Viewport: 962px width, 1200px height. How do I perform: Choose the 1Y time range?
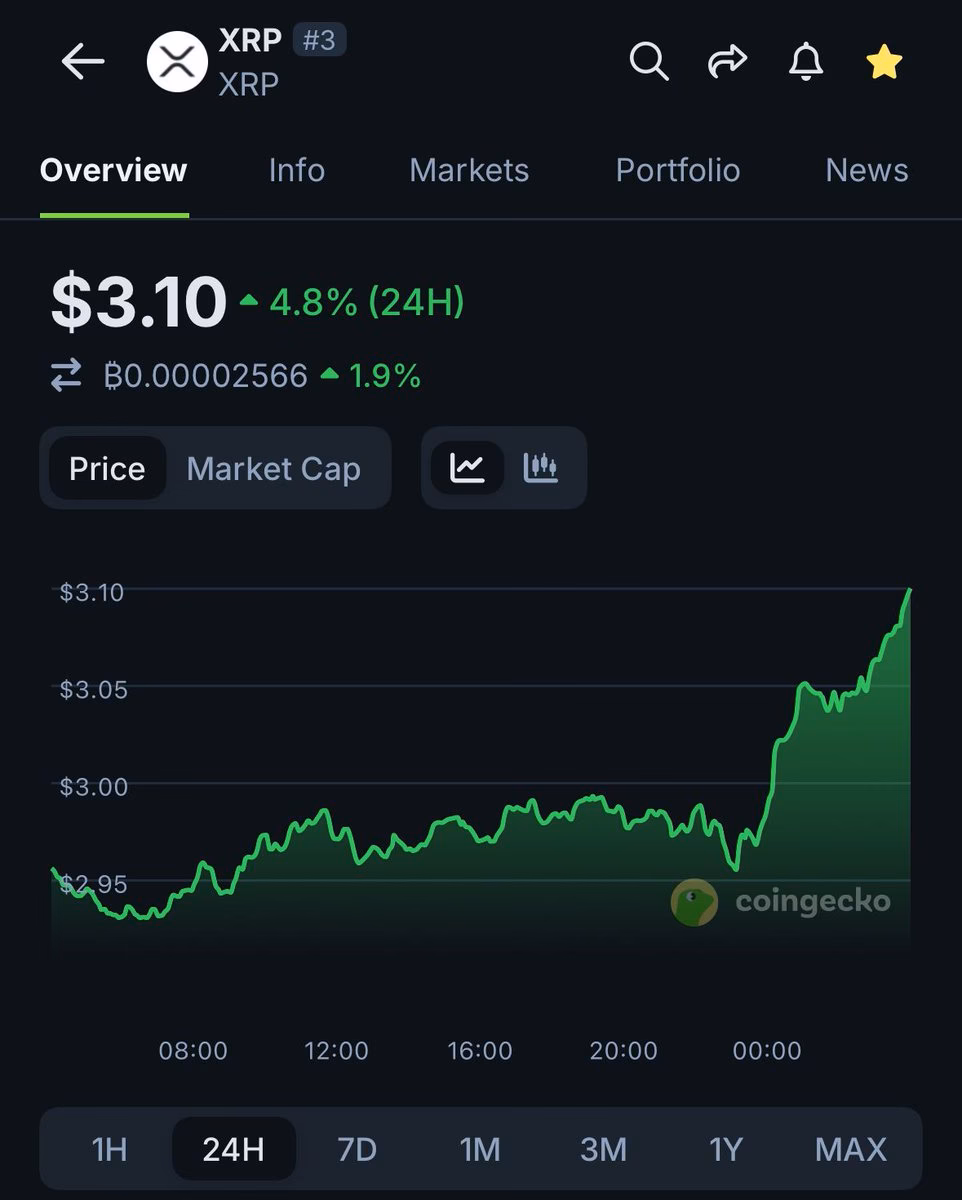(x=726, y=1149)
